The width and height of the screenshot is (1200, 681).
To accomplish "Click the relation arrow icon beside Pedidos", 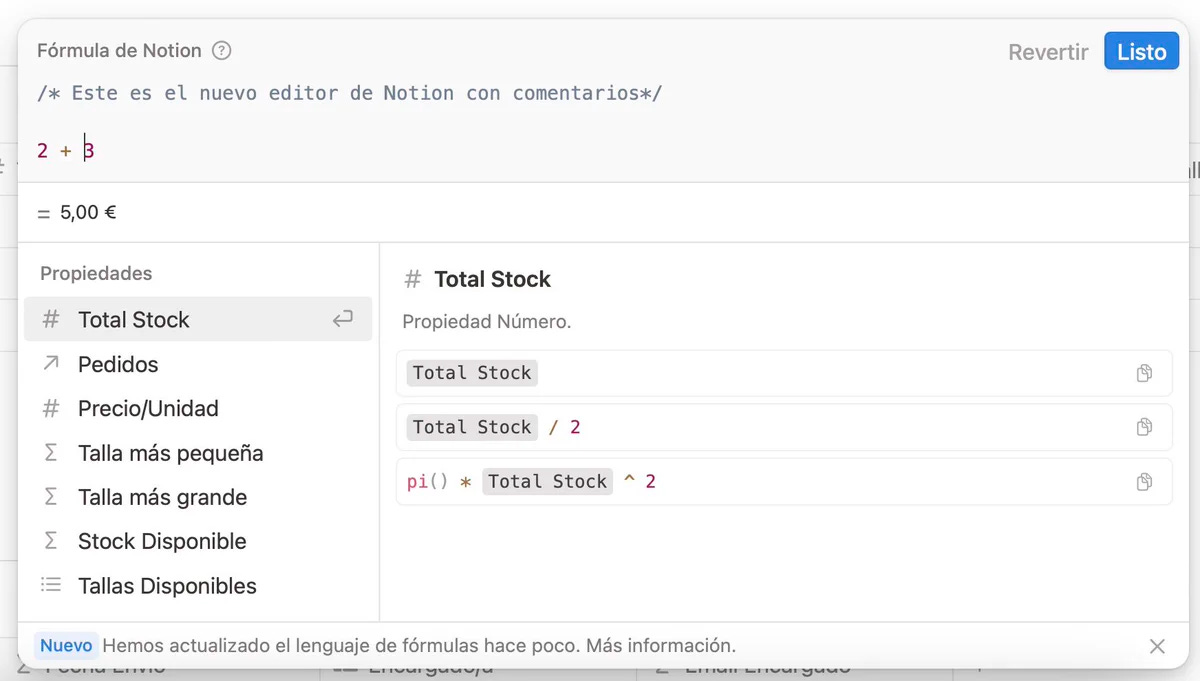I will click(51, 364).
